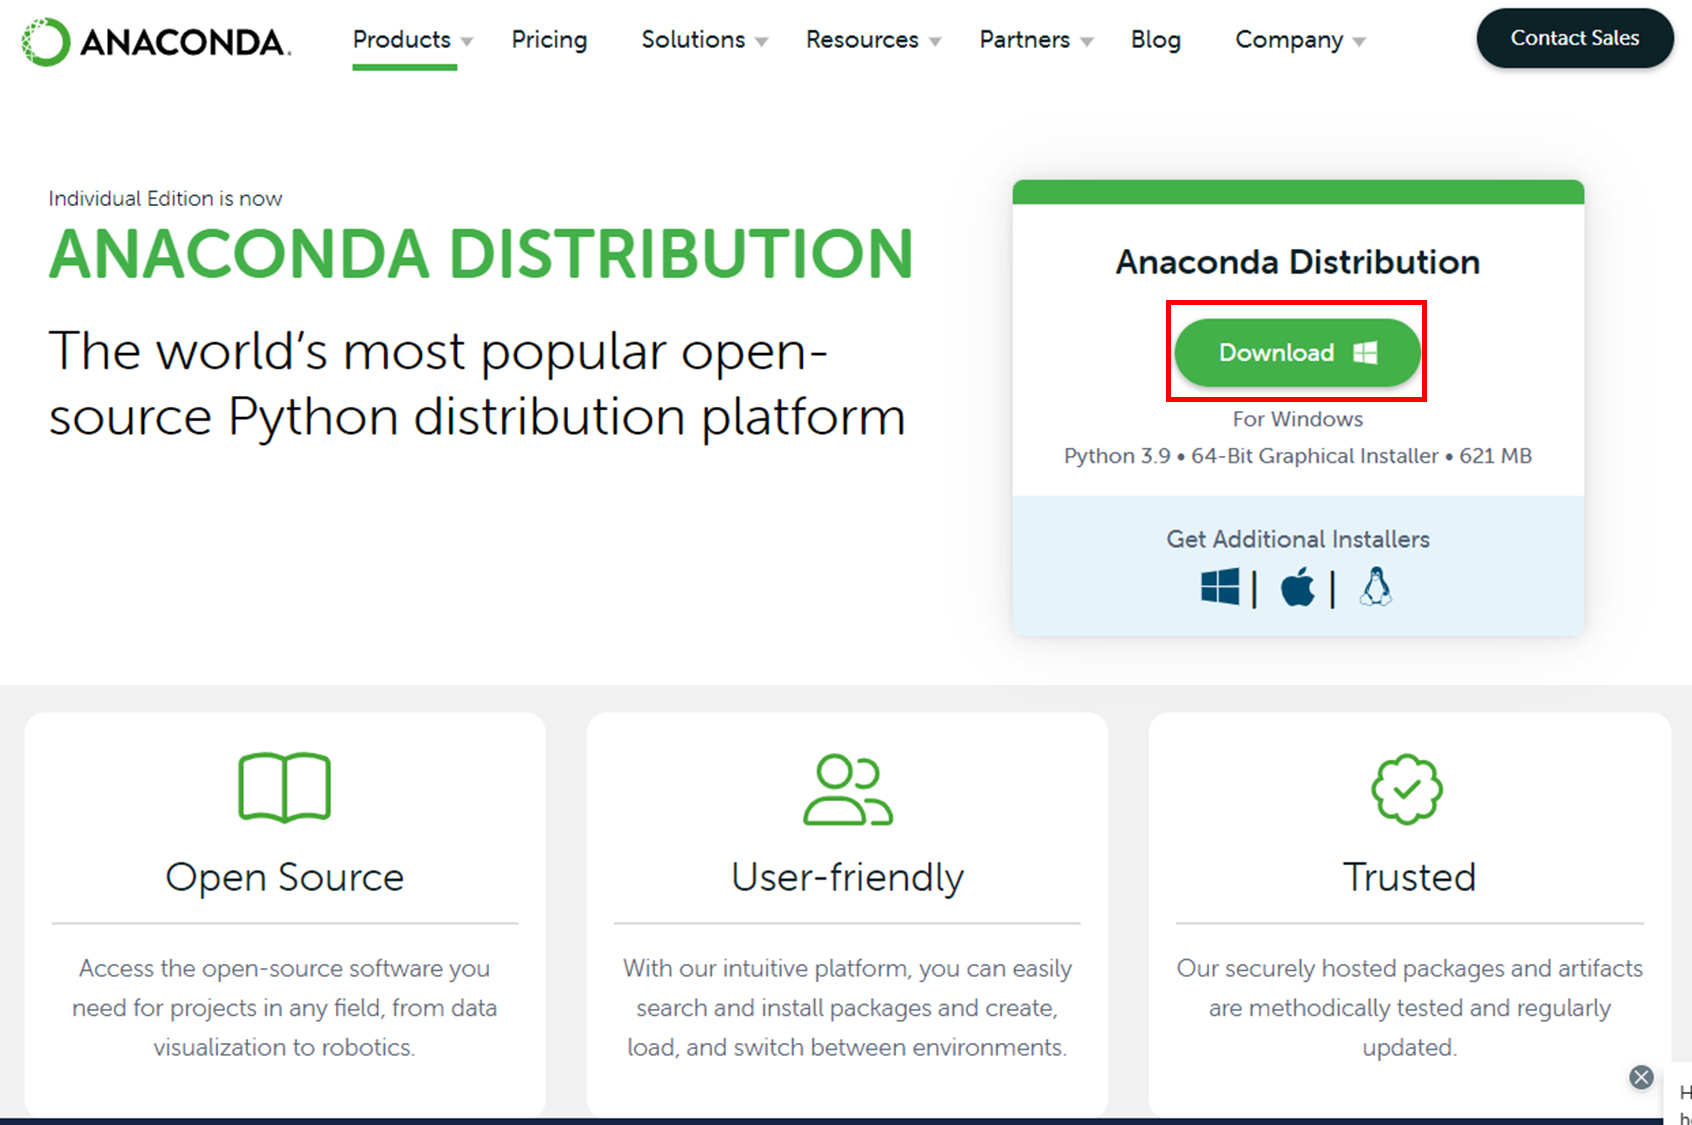Viewport: 1692px width, 1125px height.
Task: Click the 'Open Source' heading
Action: 285,877
